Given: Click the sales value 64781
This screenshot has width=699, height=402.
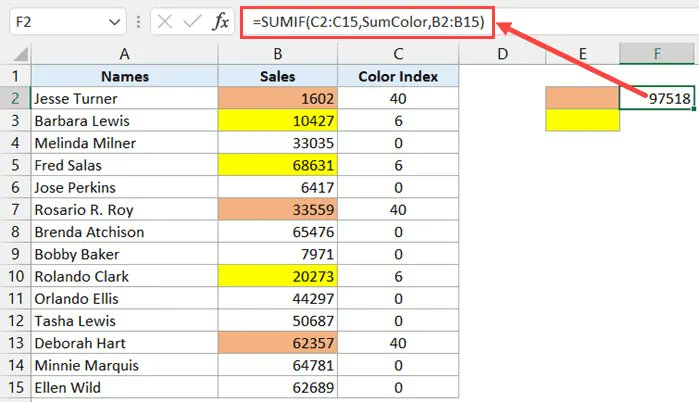Looking at the screenshot, I should 278,365.
